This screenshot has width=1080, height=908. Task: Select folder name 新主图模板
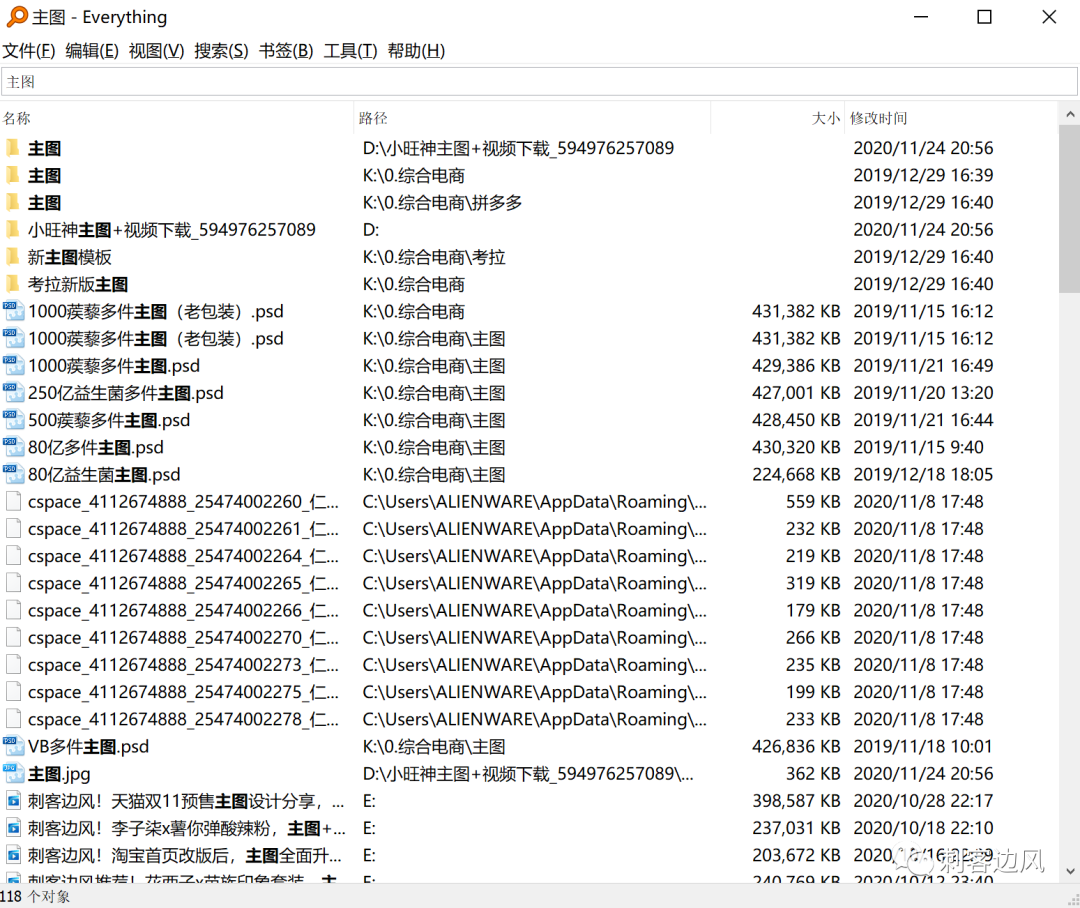[x=69, y=257]
